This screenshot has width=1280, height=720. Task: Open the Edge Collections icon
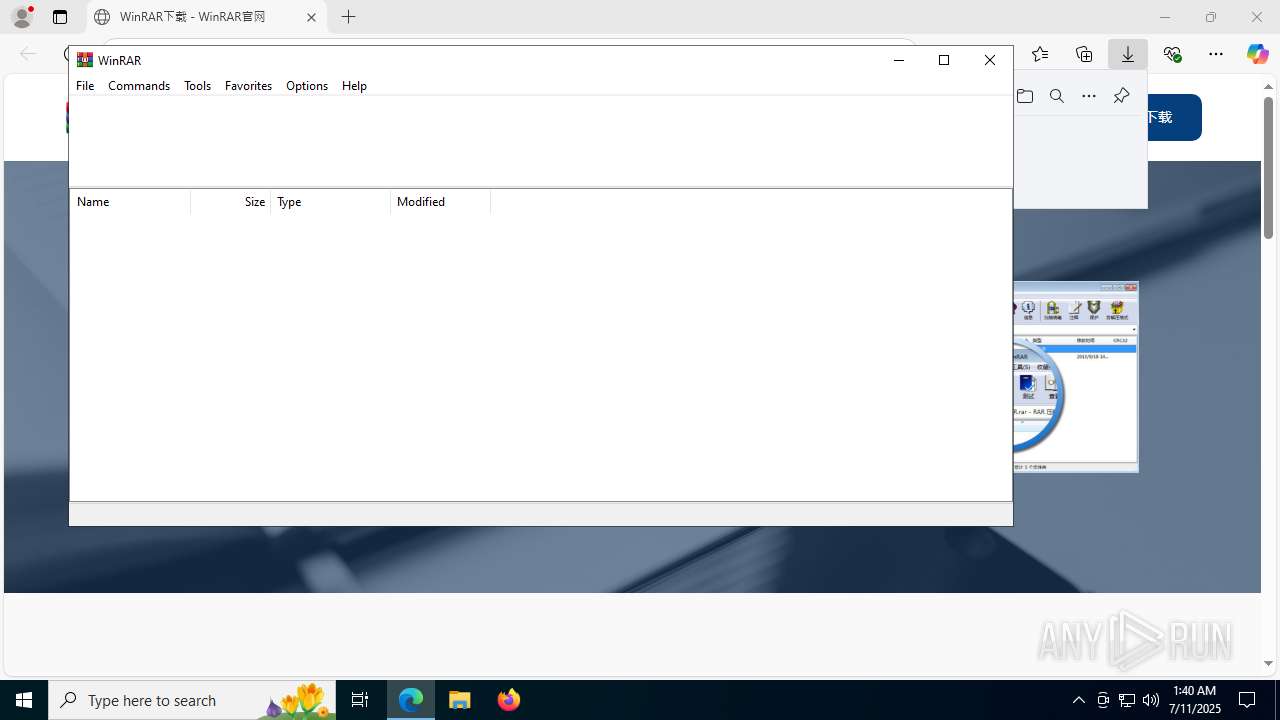coord(1084,54)
